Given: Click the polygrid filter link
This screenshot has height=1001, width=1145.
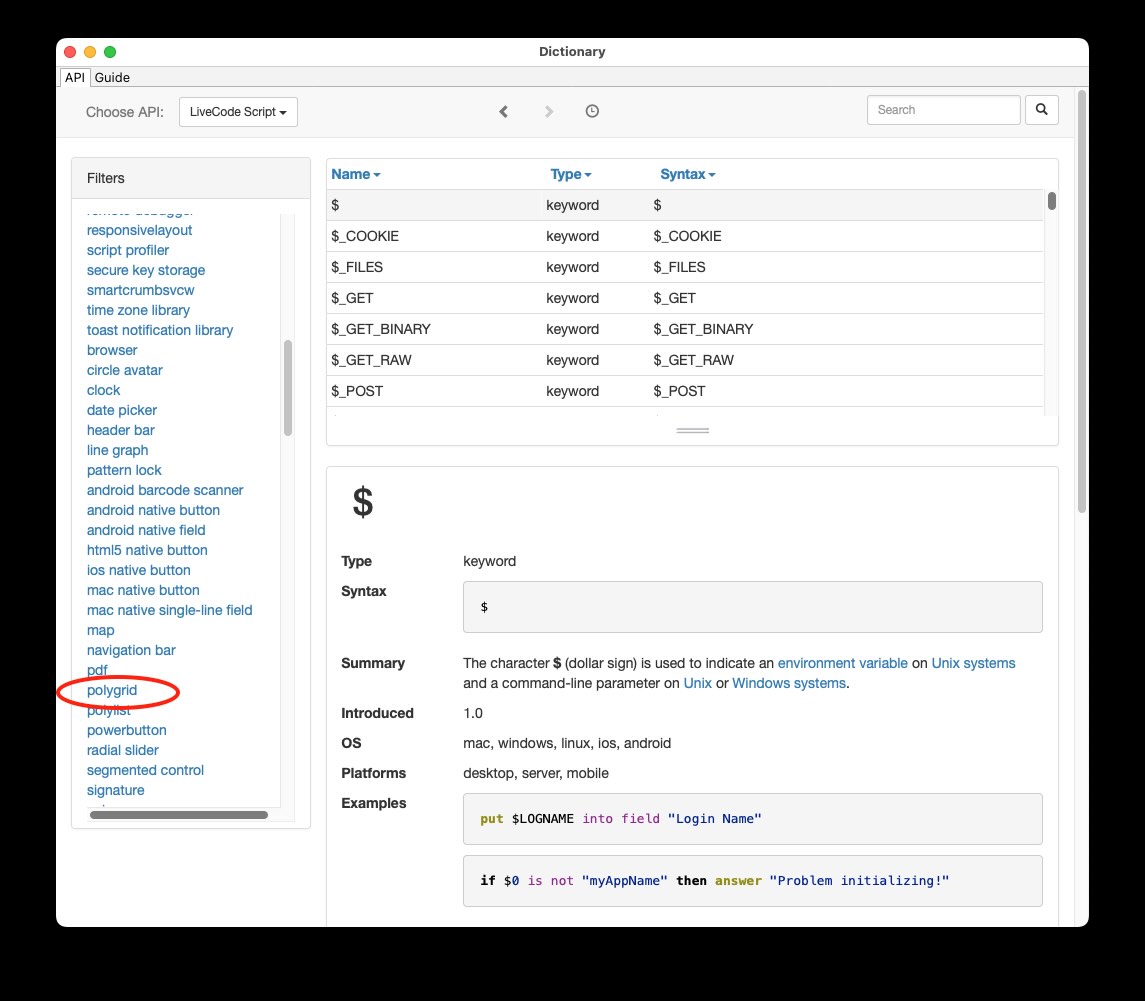Looking at the screenshot, I should [112, 690].
